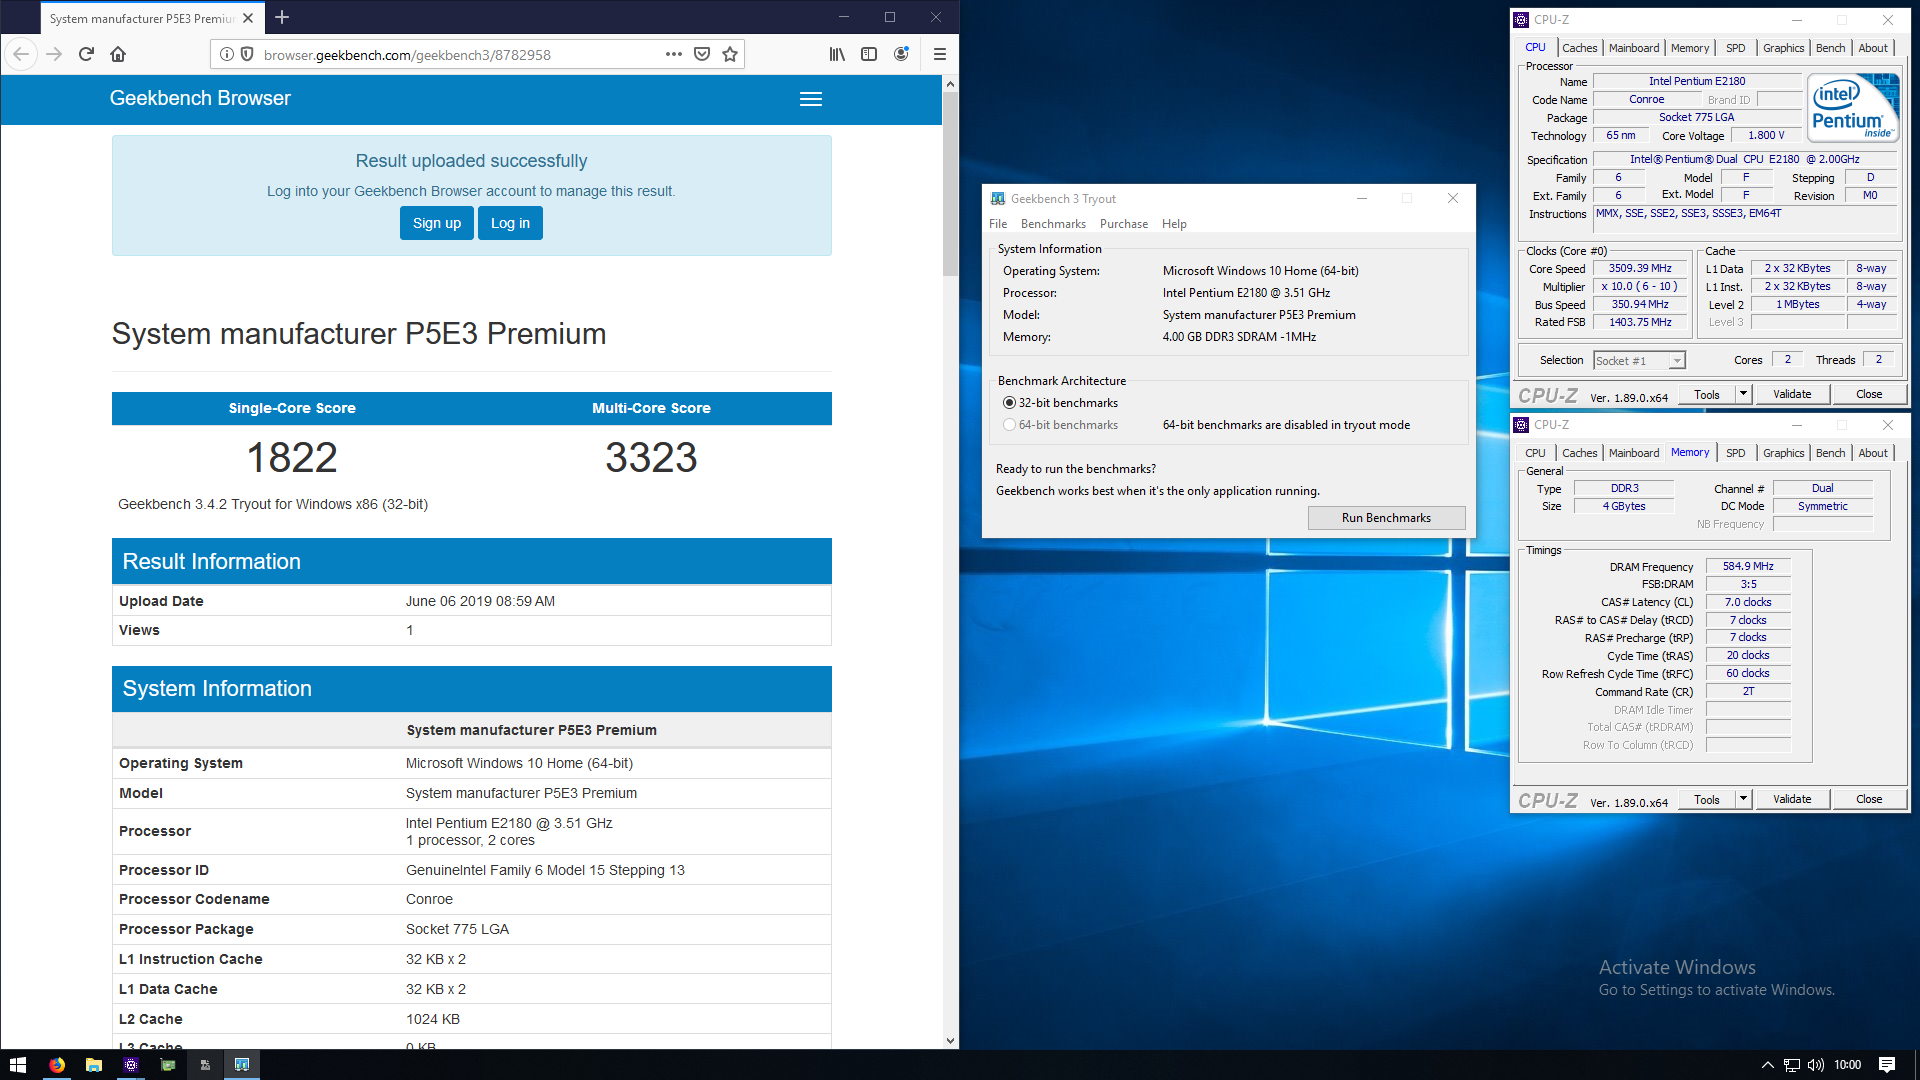Viewport: 1920px width, 1080px height.
Task: Switch to Graphics tab in upper CPU-Z window
Action: coord(1784,48)
